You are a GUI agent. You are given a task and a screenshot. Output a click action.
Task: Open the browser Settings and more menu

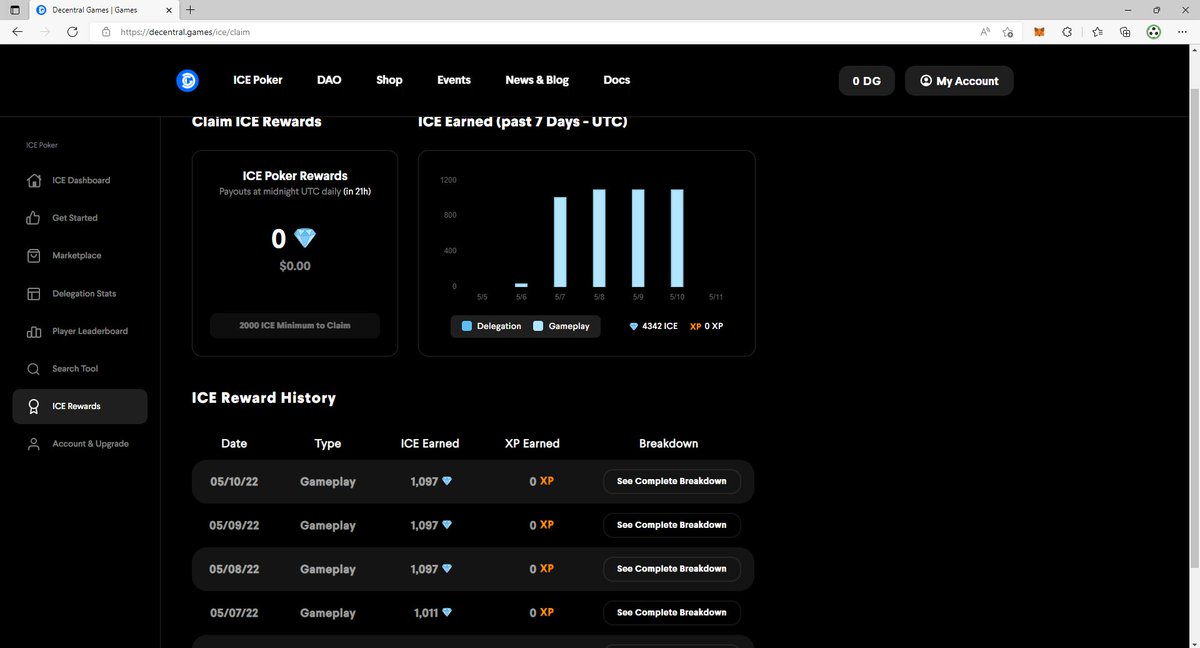click(x=1182, y=32)
